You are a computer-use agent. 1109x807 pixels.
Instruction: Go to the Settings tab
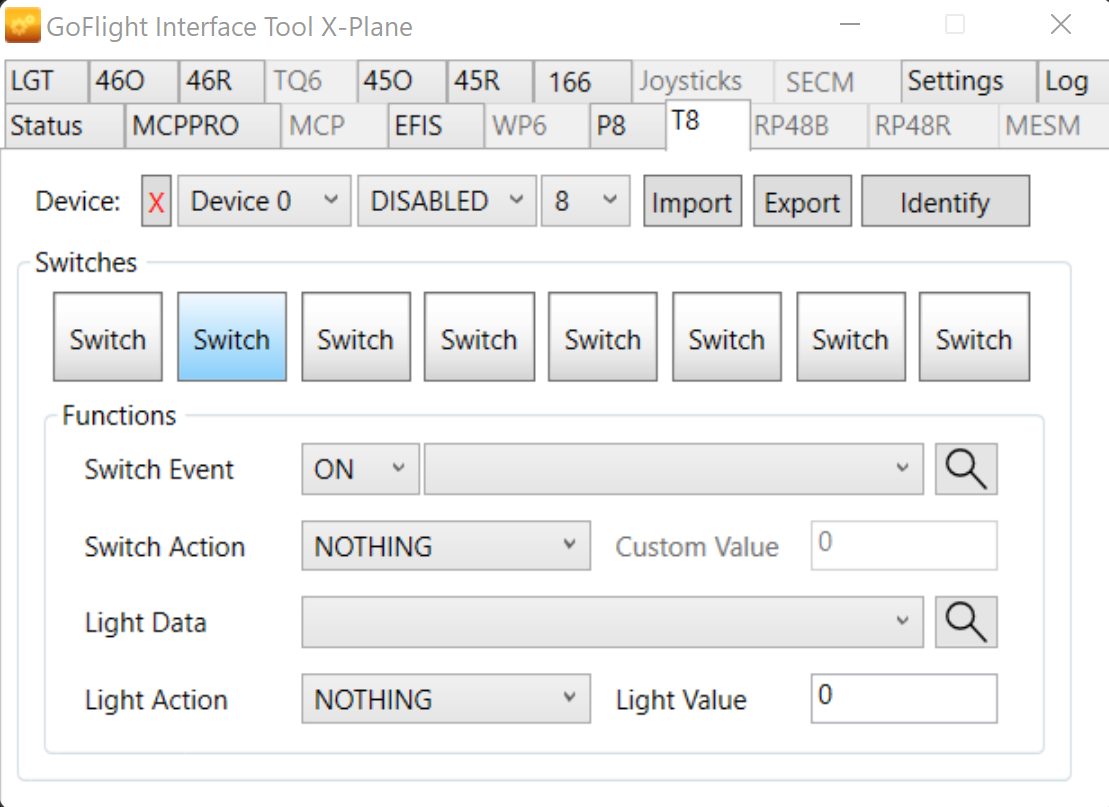(x=968, y=81)
